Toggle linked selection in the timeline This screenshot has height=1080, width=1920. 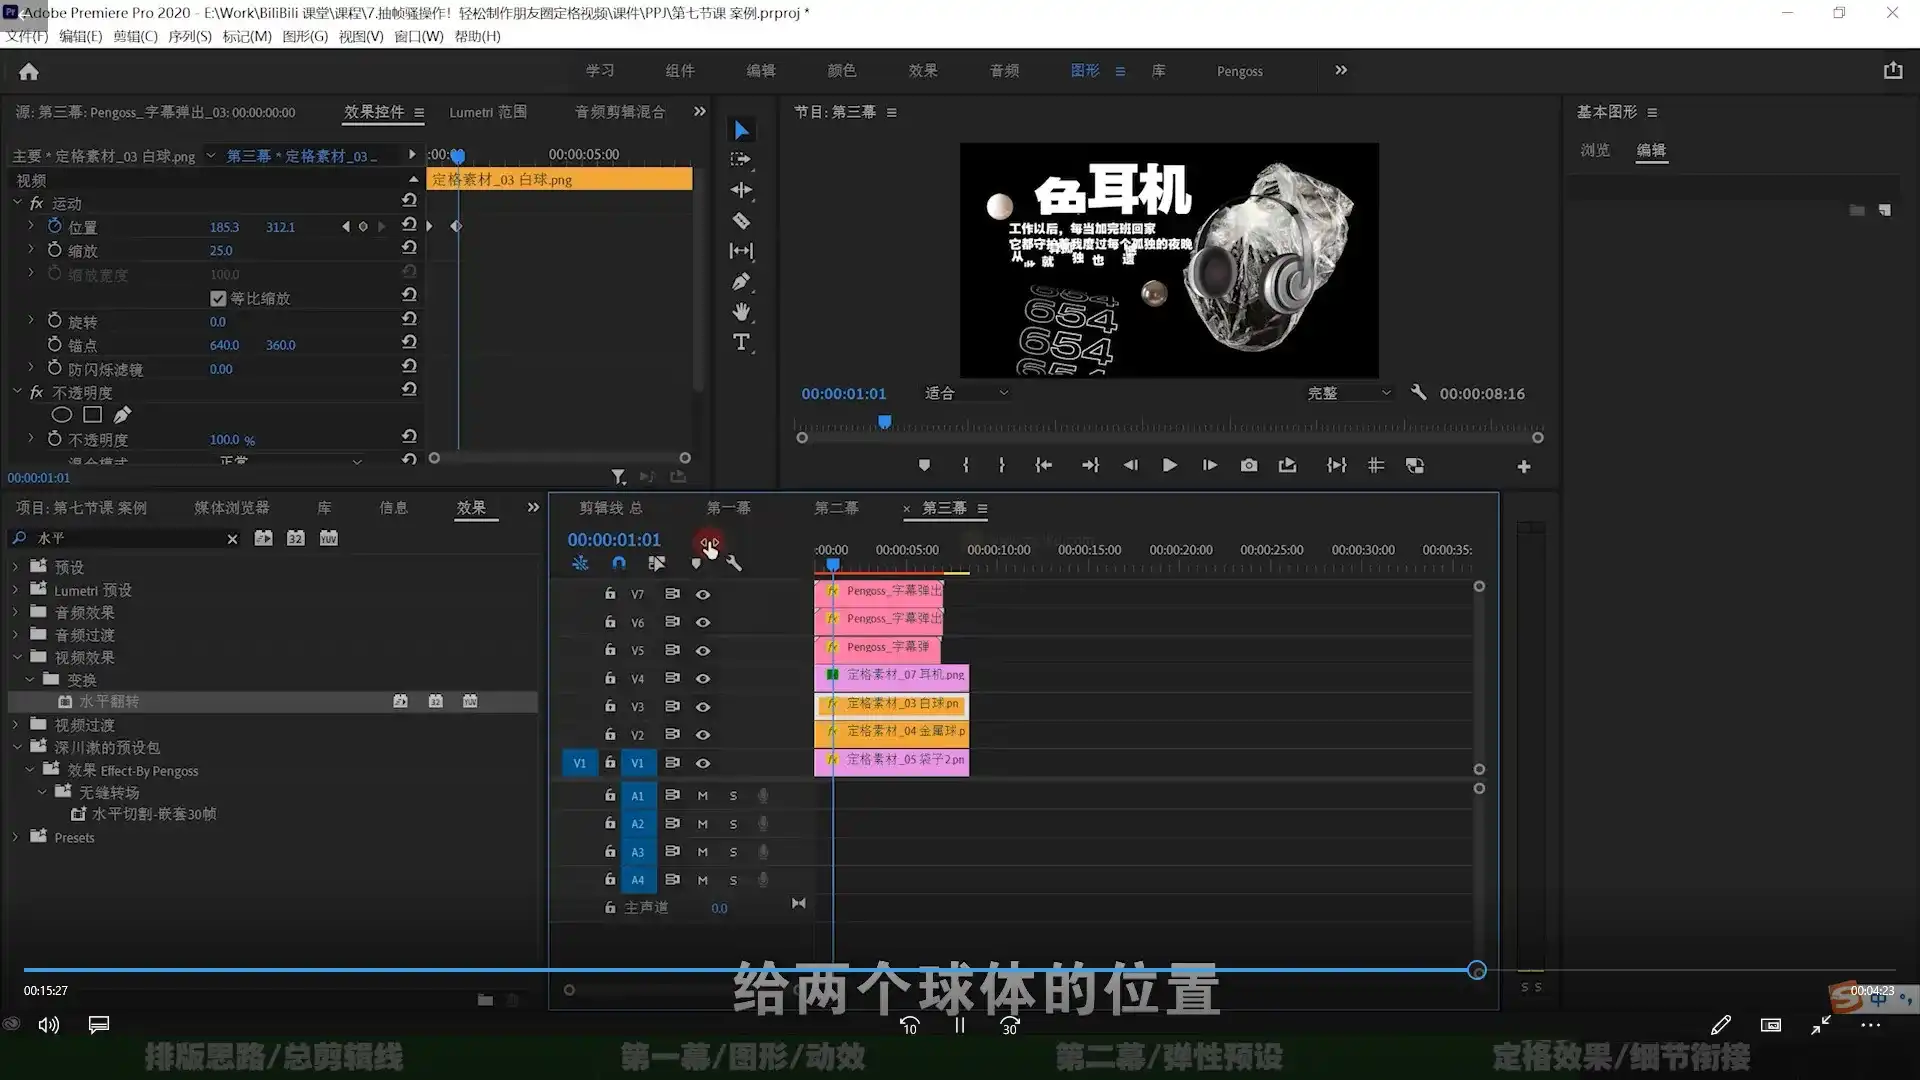point(656,563)
